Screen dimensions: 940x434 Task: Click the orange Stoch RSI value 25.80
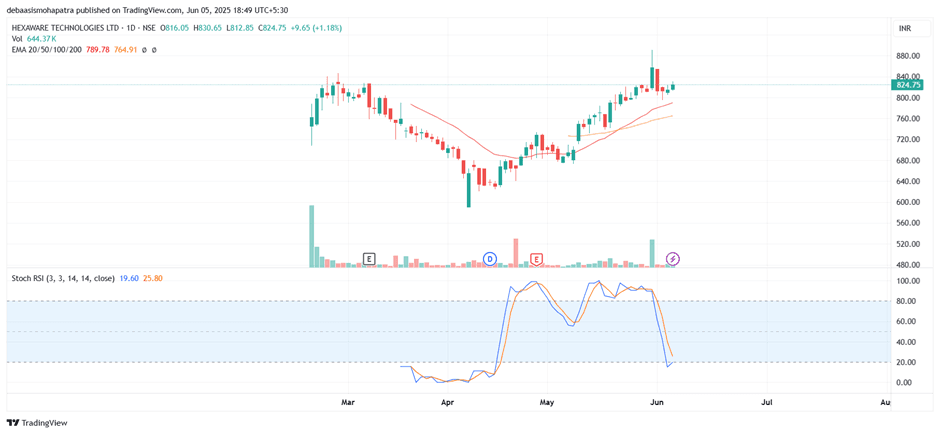pyautogui.click(x=153, y=278)
